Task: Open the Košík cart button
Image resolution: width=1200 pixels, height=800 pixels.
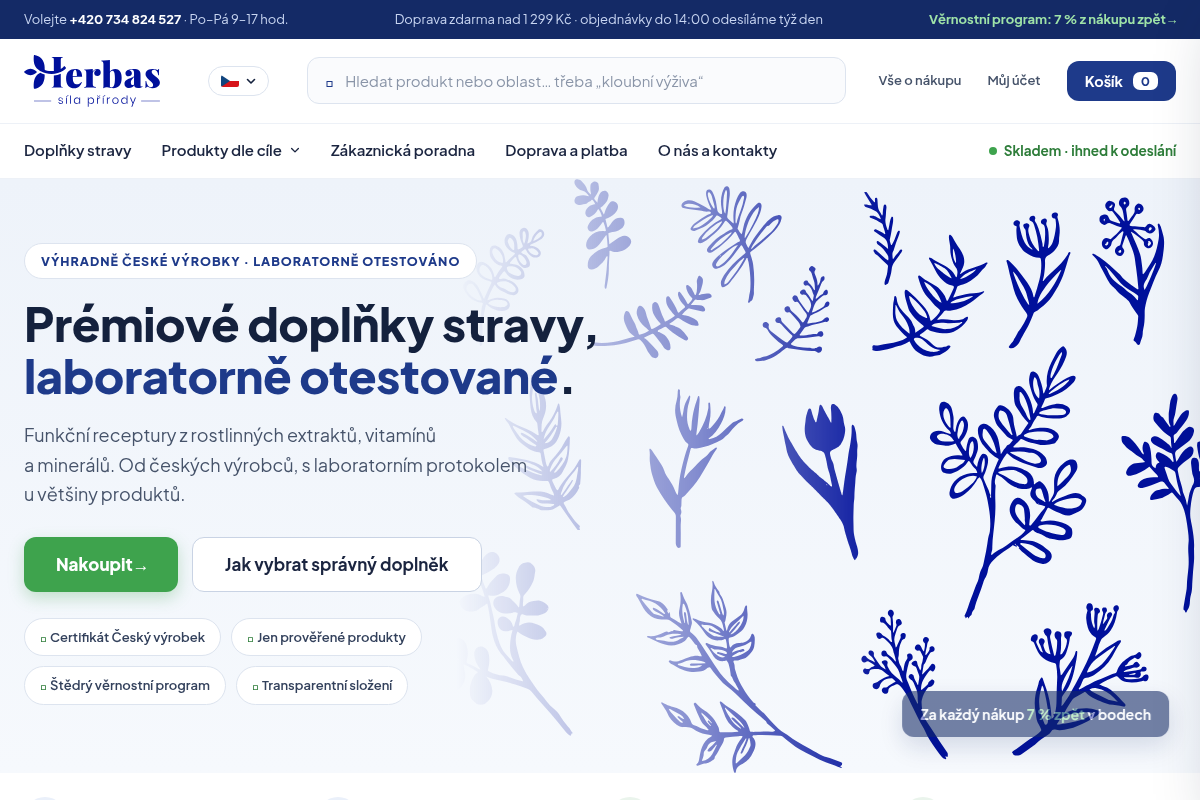Action: pyautogui.click(x=1121, y=81)
